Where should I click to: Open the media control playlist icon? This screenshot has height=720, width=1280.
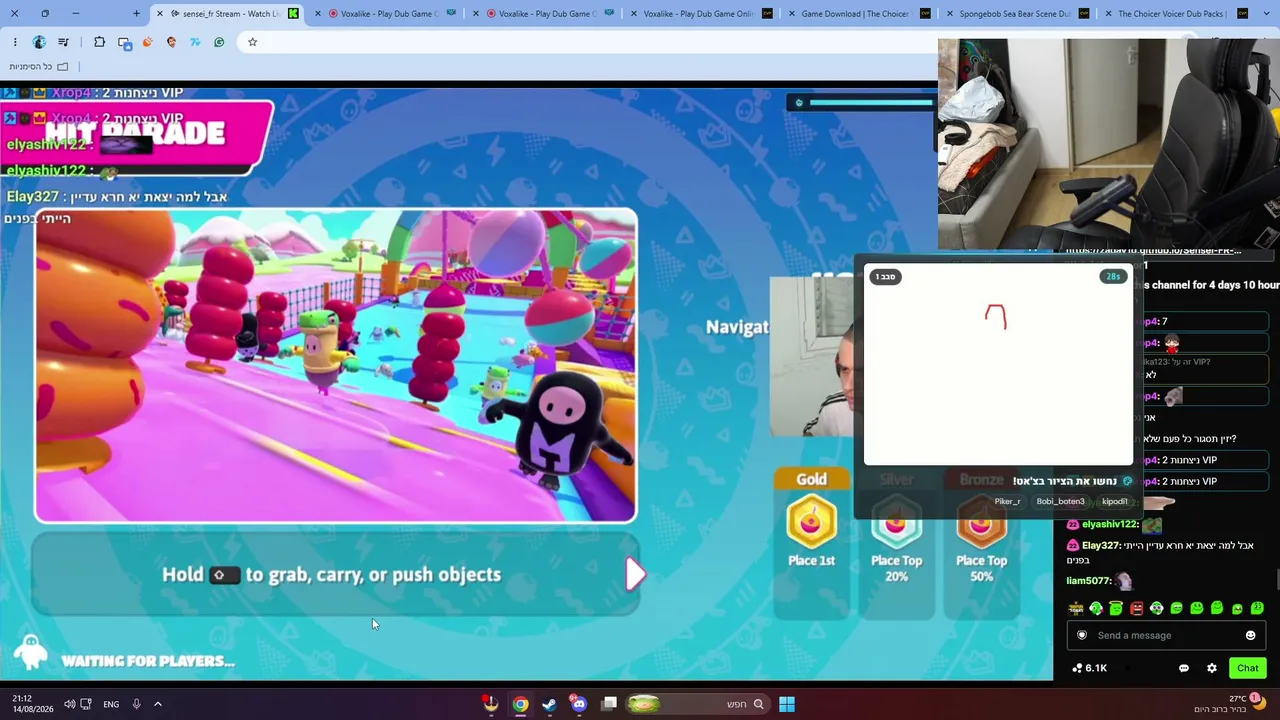coord(64,42)
